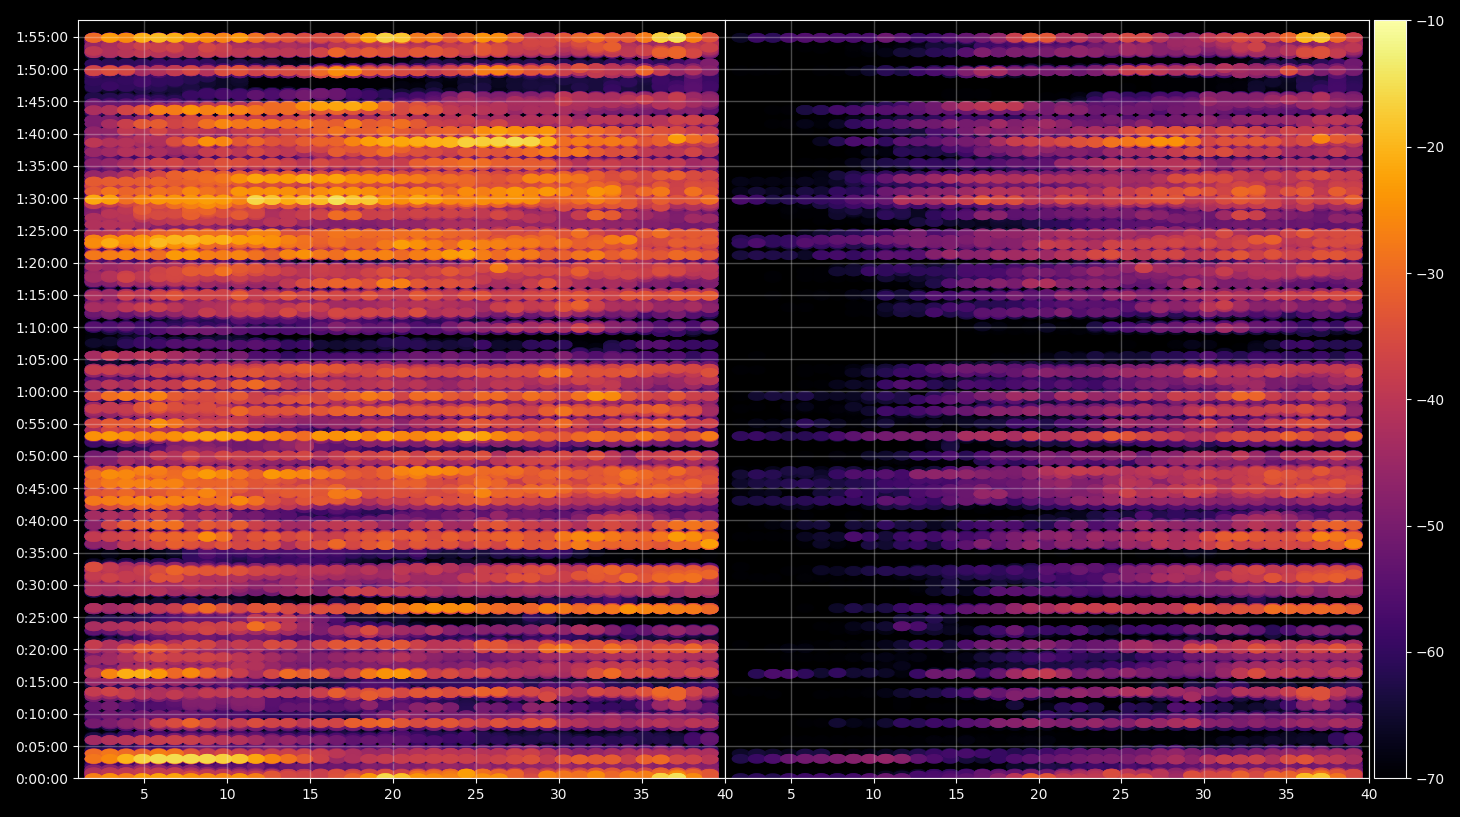The width and height of the screenshot is (1460, 817).
Task: Select the 1:15:00 y-axis time label
Action: 42,295
